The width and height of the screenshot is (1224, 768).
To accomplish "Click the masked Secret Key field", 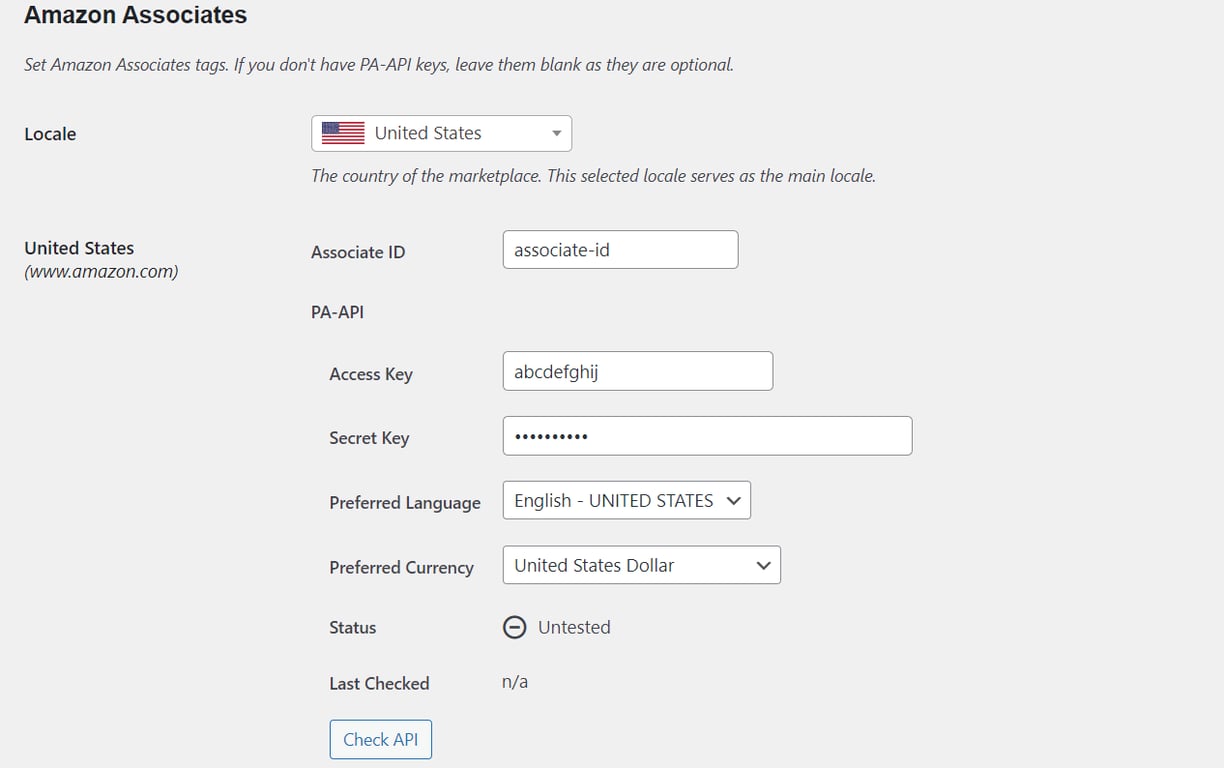I will [x=706, y=436].
